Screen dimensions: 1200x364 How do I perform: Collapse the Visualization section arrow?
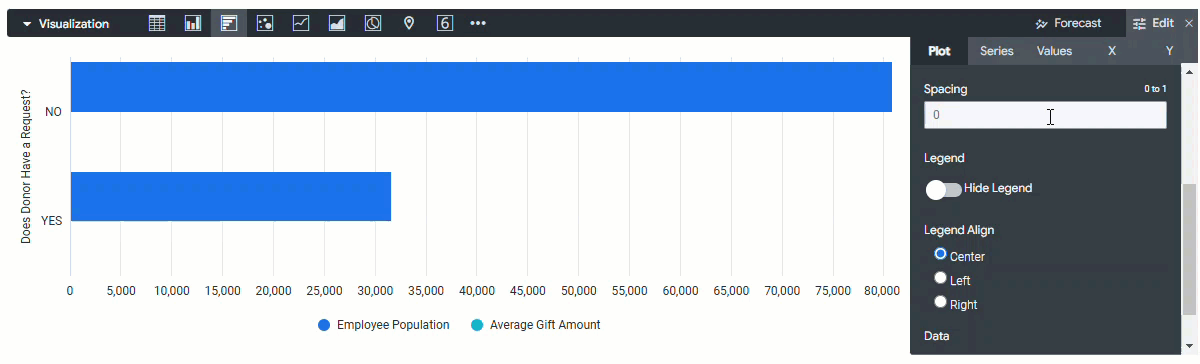27,23
